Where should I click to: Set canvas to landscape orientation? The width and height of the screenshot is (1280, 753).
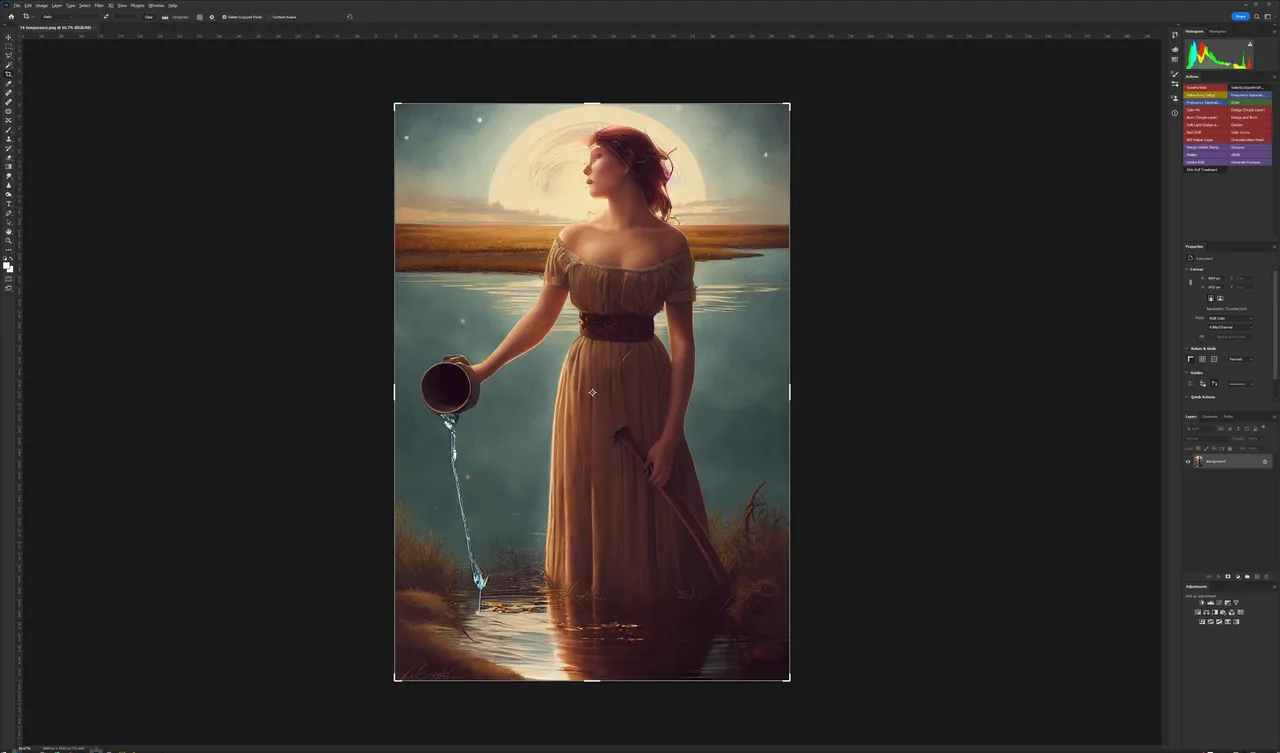(x=1220, y=298)
